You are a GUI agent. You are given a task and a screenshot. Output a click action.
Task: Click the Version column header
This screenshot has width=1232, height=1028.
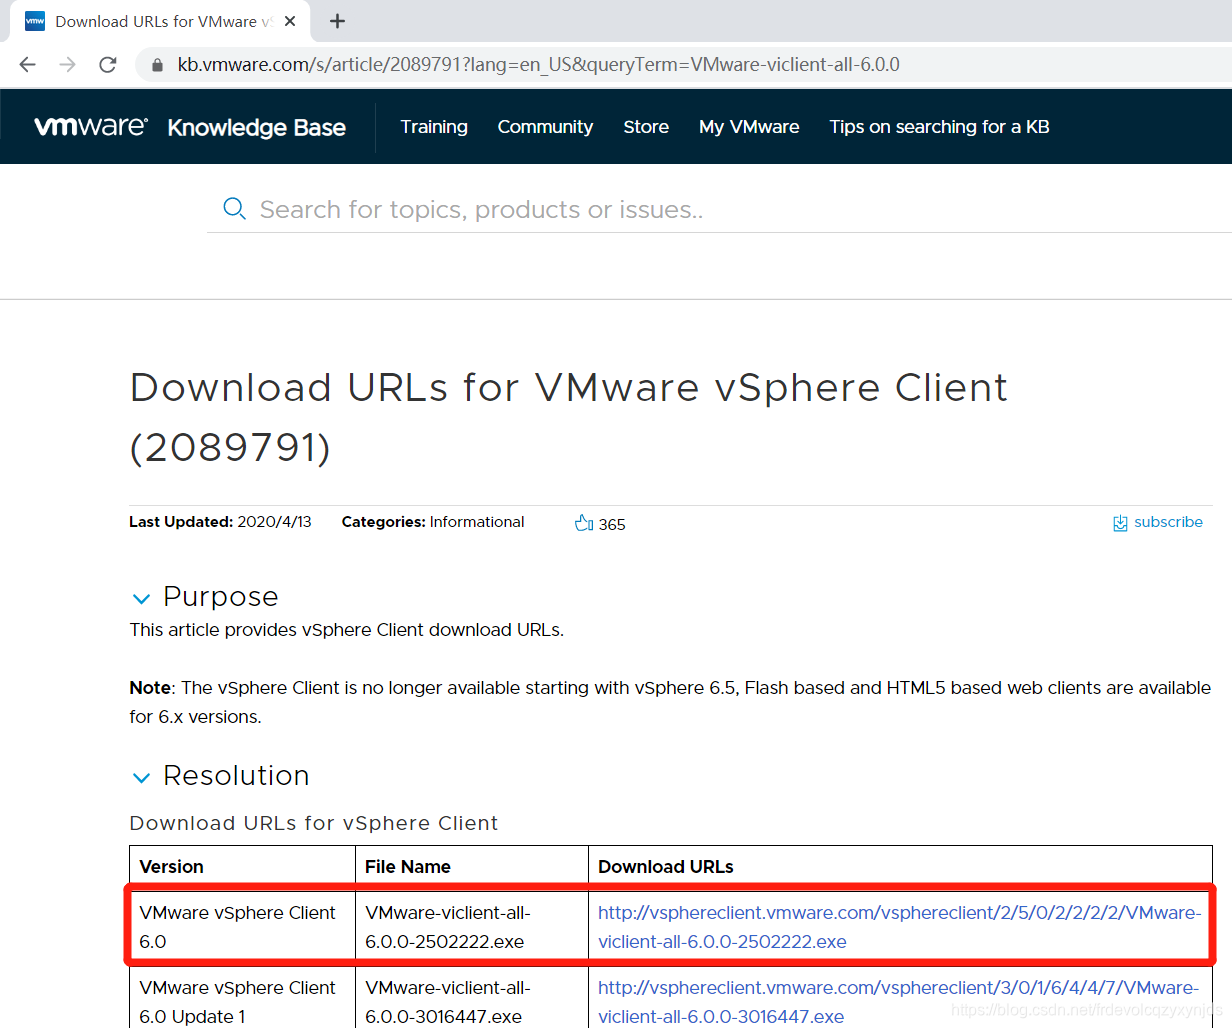point(171,867)
